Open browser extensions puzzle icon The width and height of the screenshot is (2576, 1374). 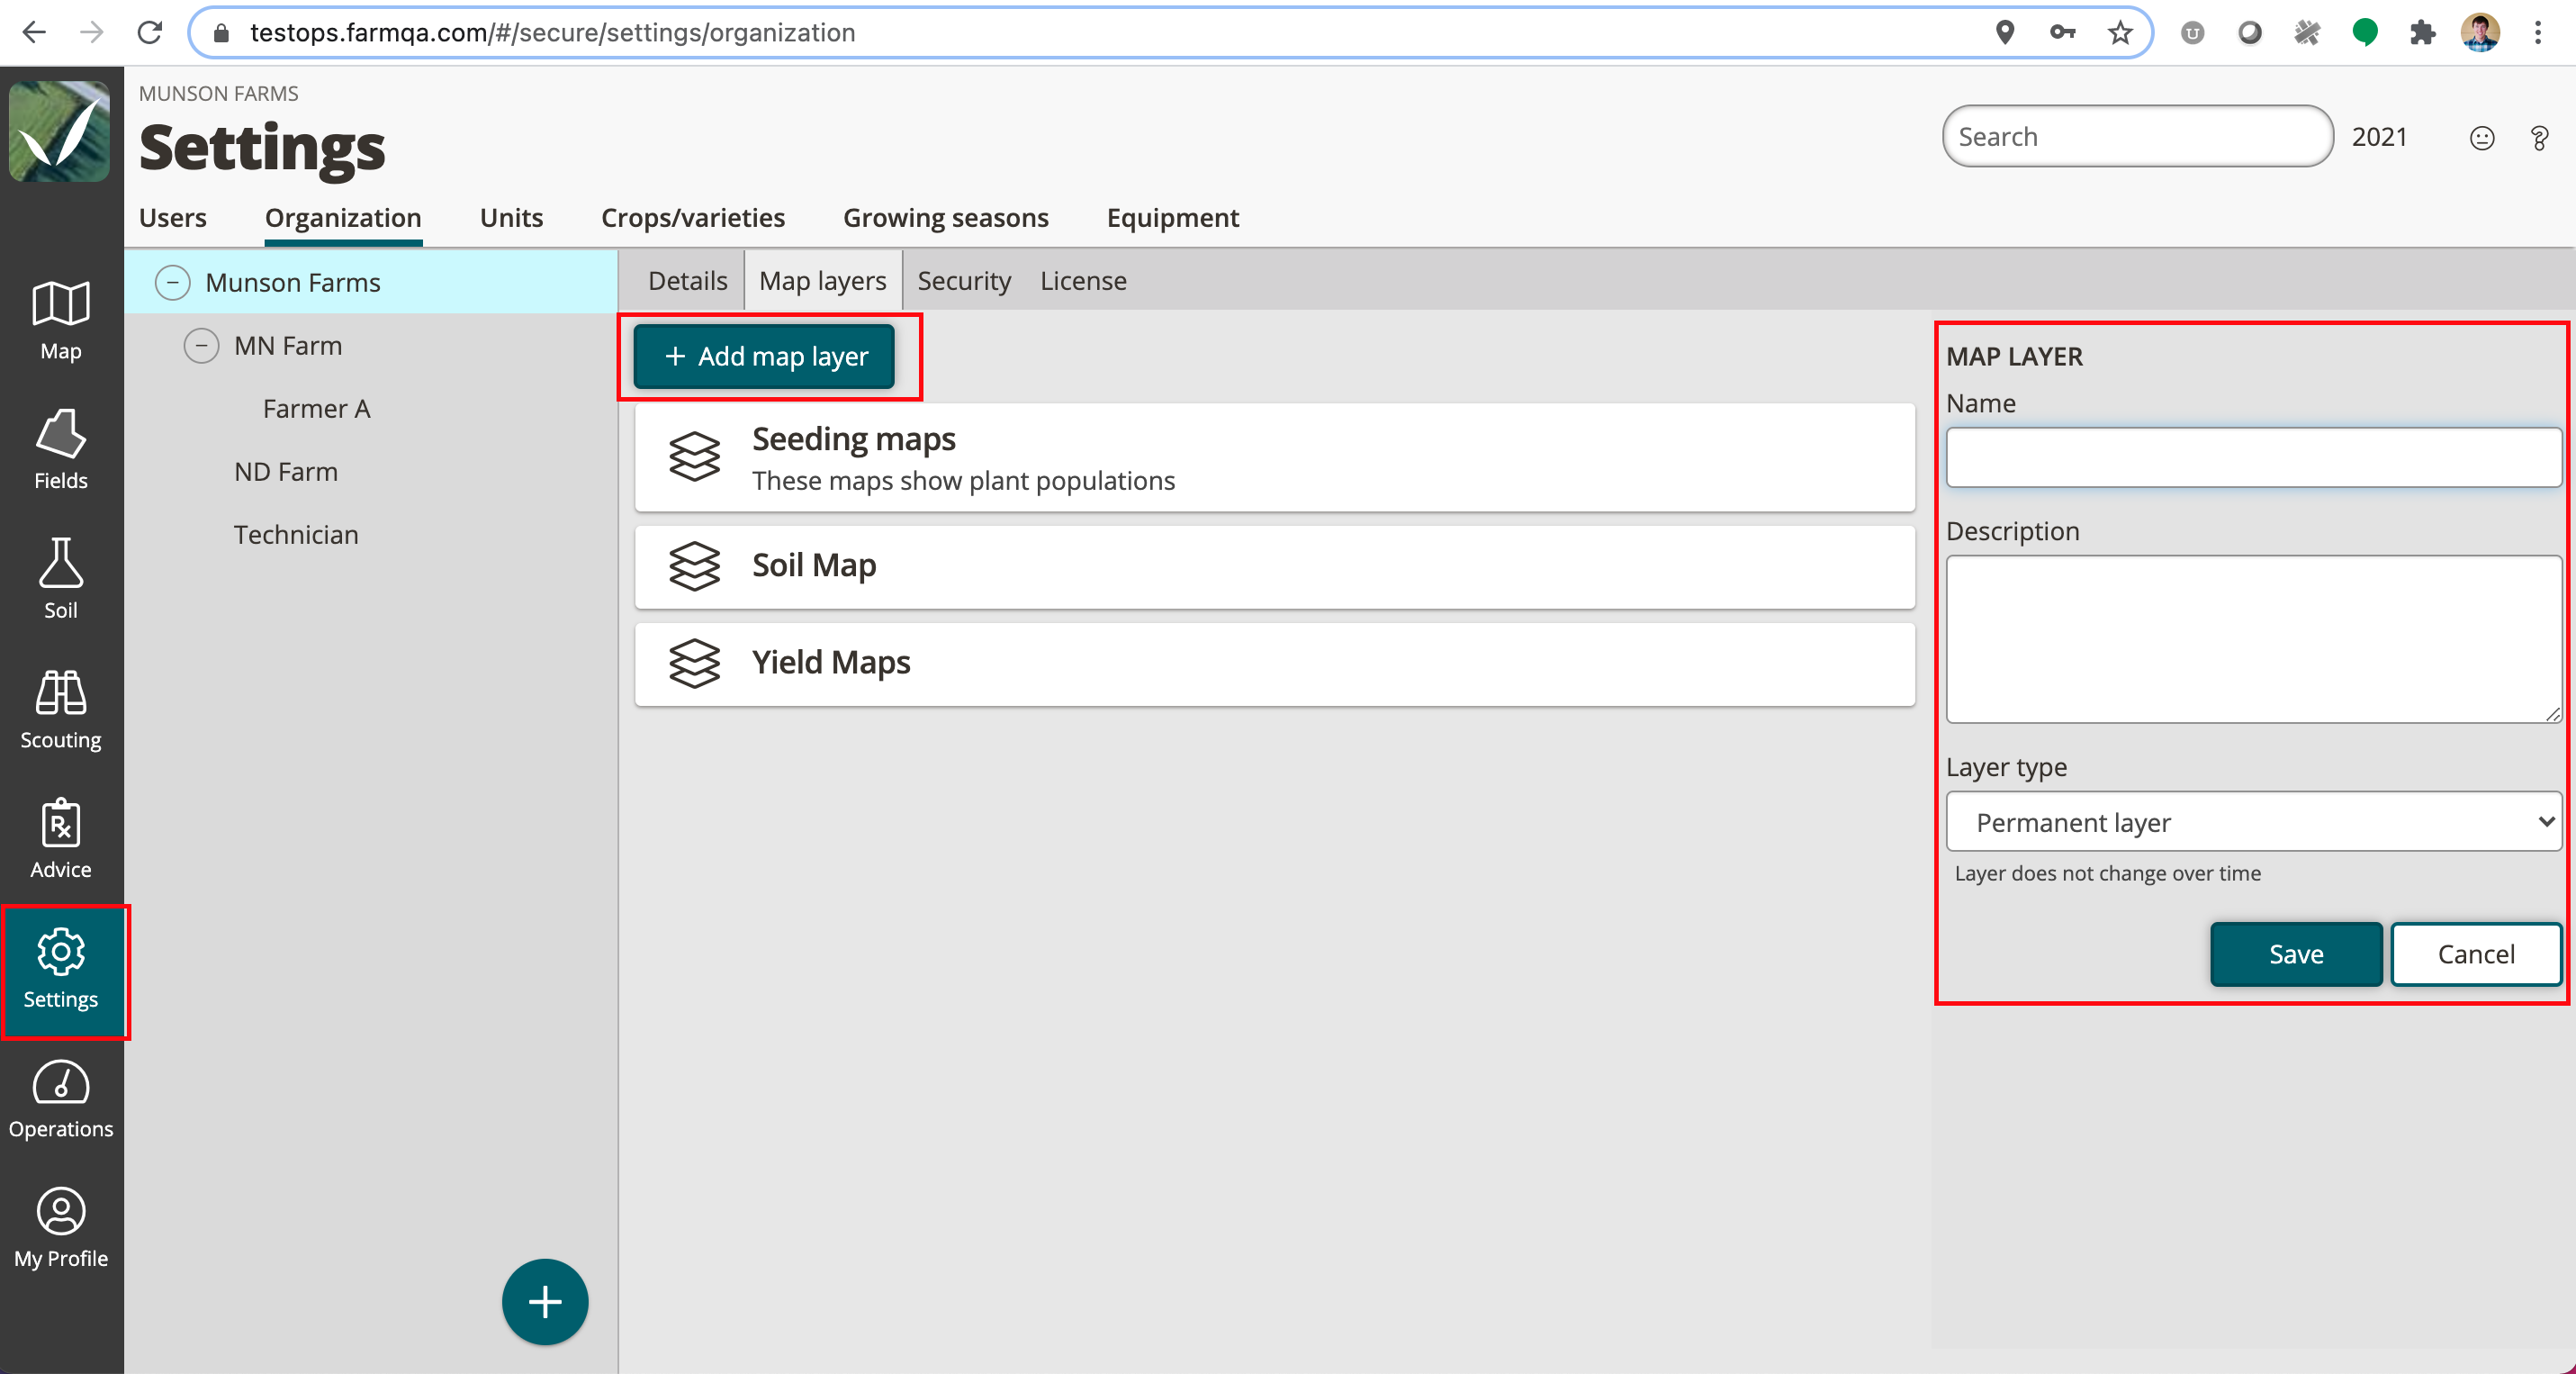pos(2422,33)
